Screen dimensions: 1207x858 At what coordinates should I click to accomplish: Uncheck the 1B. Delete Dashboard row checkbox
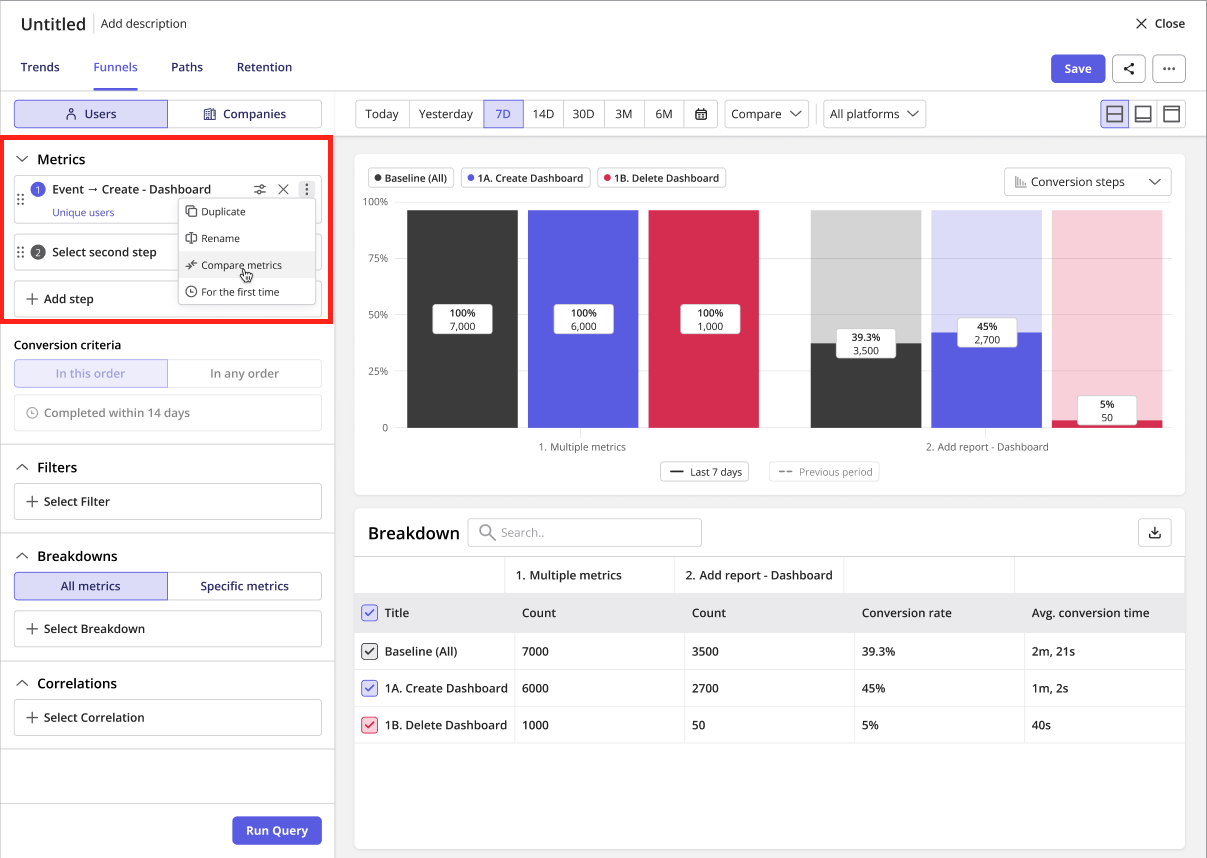pyautogui.click(x=369, y=725)
